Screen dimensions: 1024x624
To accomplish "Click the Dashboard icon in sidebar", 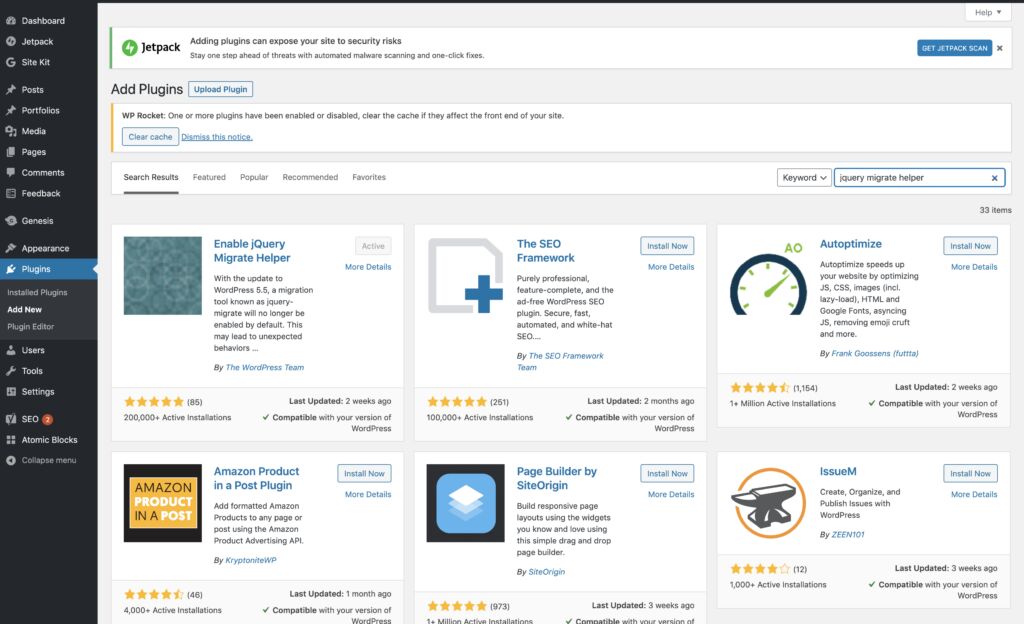I will tap(10, 21).
